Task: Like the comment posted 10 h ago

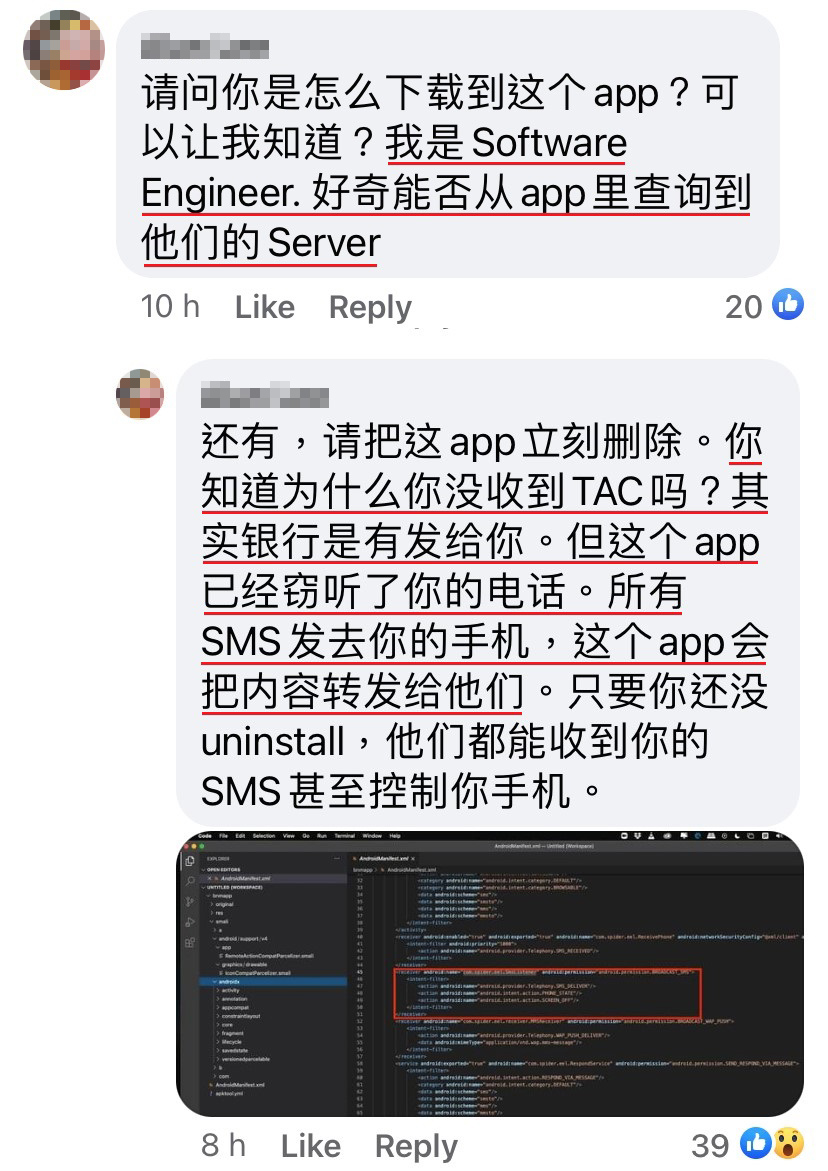Action: click(x=264, y=307)
